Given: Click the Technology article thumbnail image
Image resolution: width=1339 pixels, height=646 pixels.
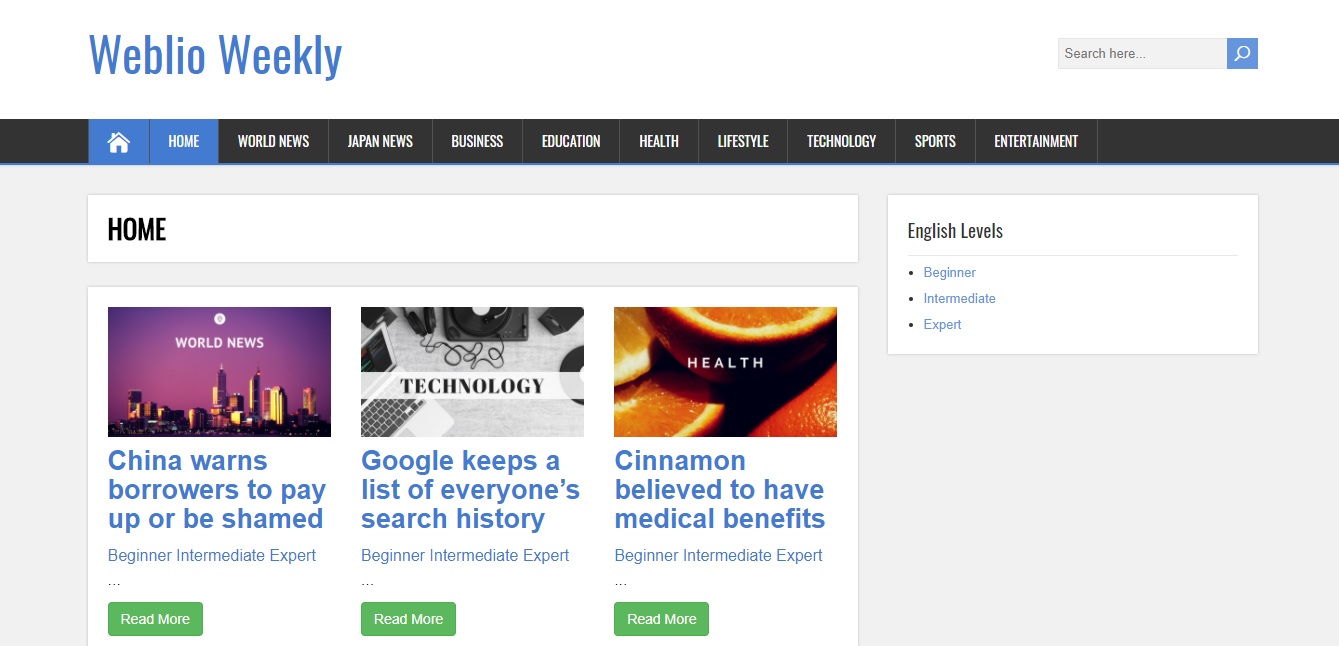Looking at the screenshot, I should point(472,372).
